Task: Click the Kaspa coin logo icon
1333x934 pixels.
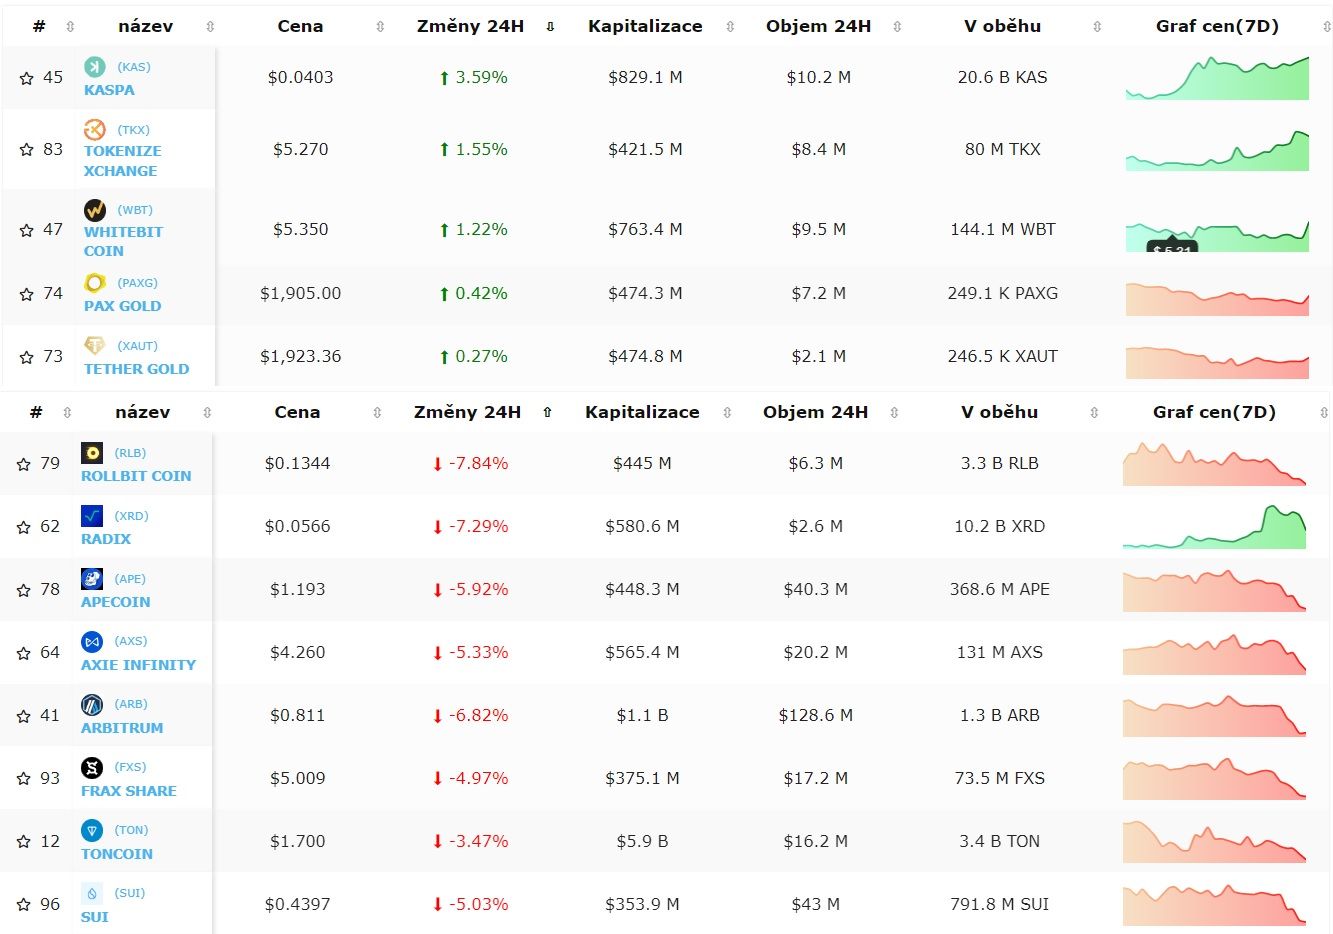Action: 95,67
